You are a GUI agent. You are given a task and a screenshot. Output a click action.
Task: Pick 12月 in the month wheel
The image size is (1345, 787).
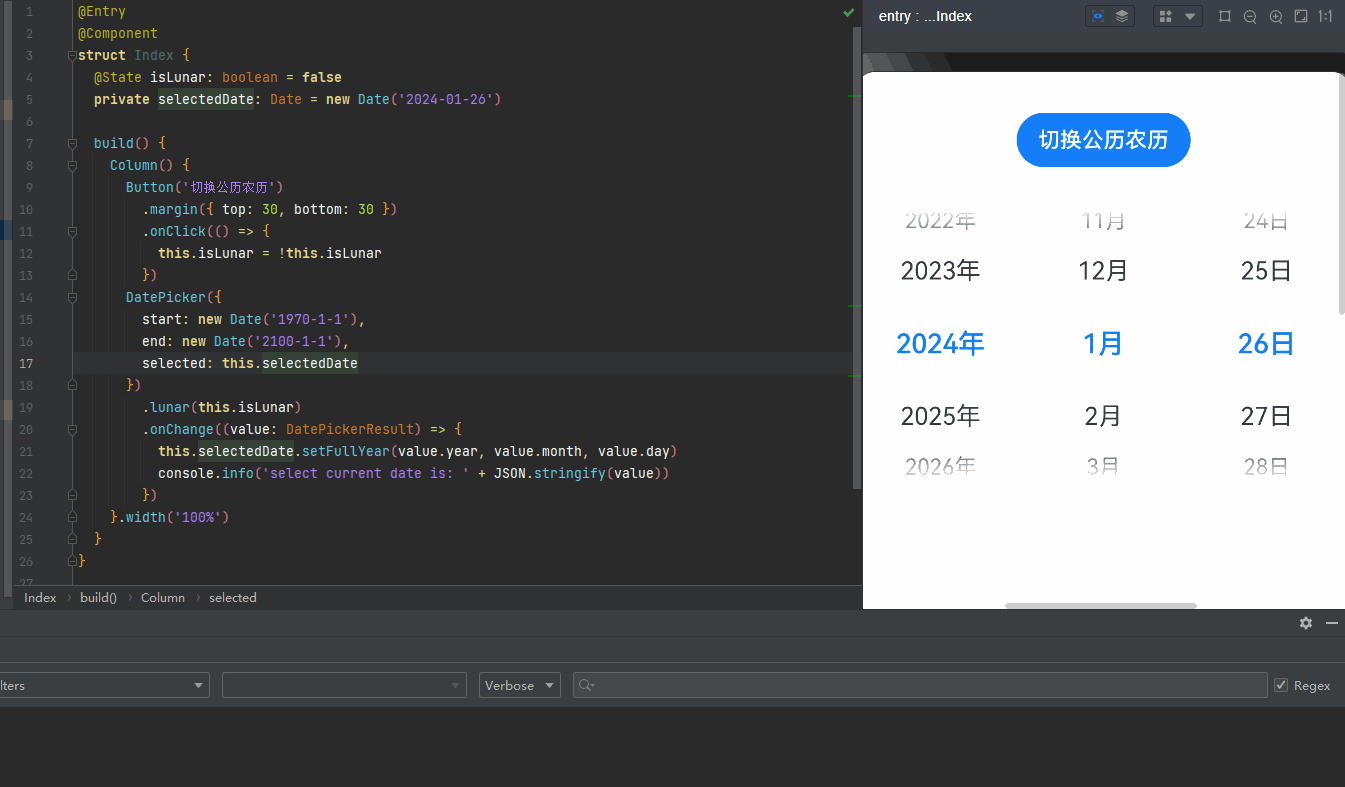coord(1103,270)
